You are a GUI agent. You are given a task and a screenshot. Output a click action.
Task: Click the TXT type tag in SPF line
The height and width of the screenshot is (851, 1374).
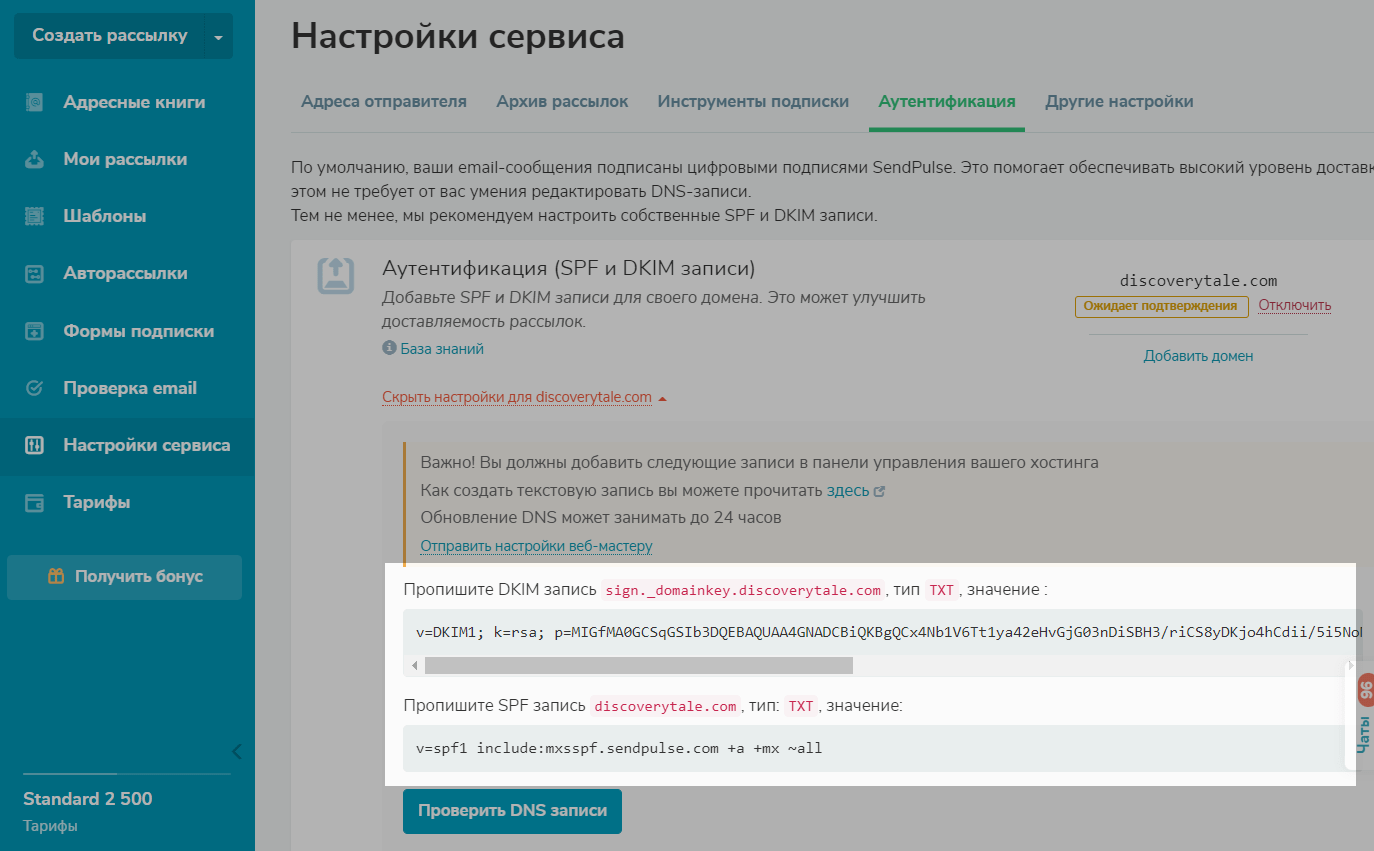[x=801, y=706]
